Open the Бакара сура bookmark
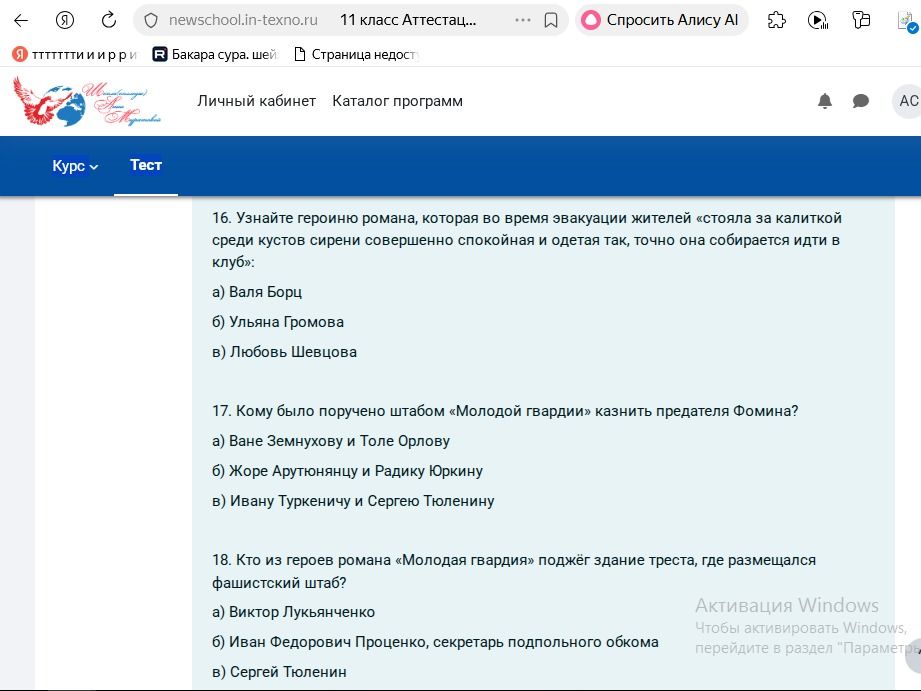Viewport: 921px width, 691px height. [215, 55]
